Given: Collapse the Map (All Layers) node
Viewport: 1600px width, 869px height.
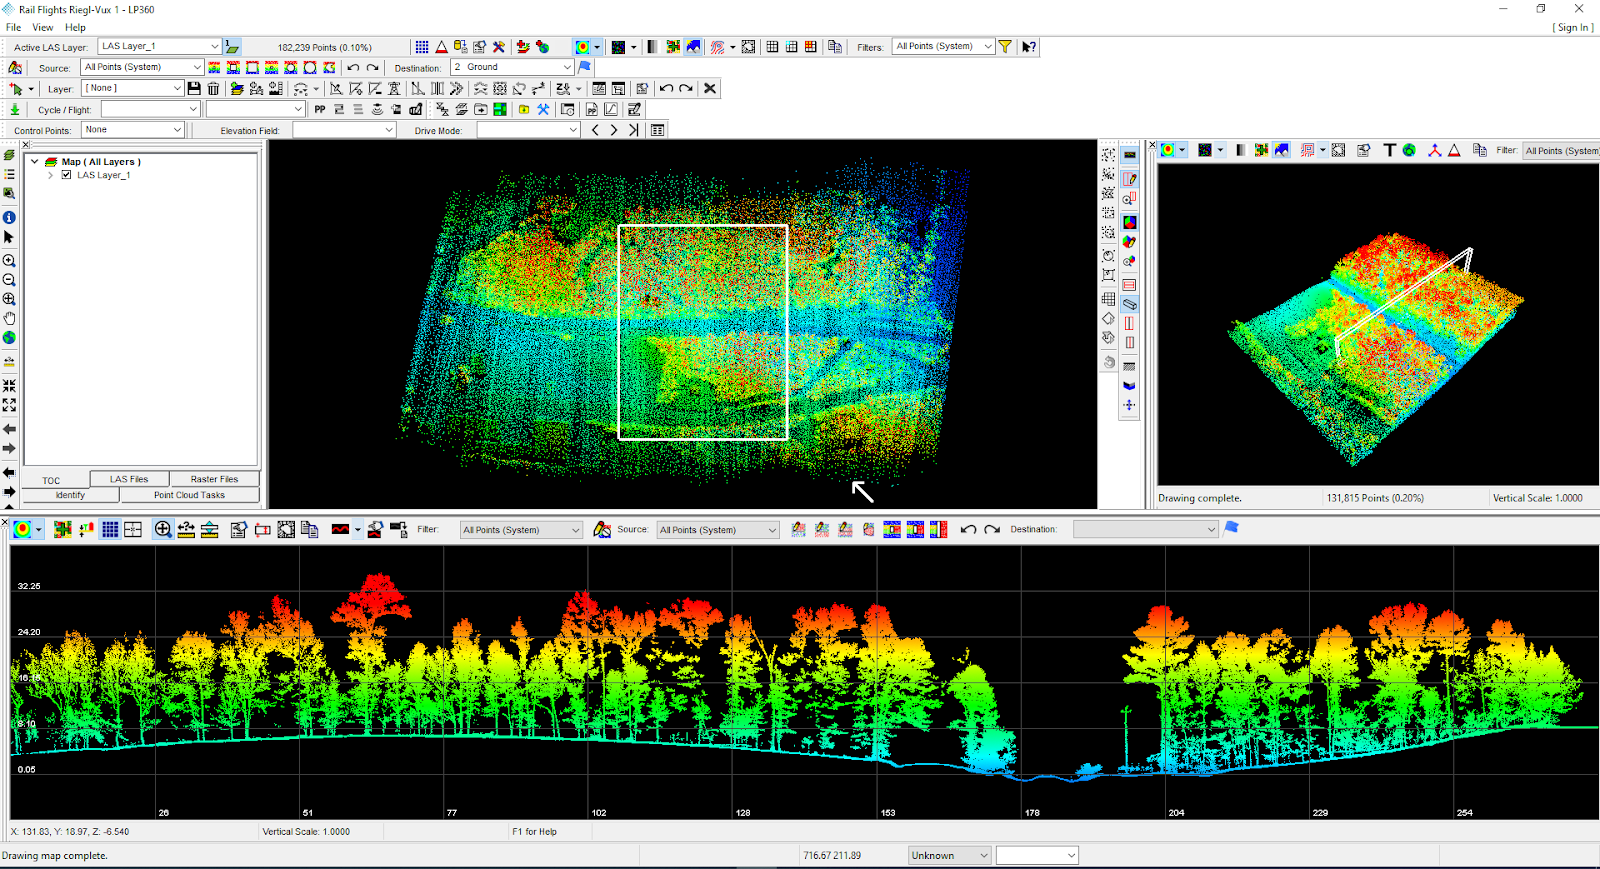Looking at the screenshot, I should coord(35,161).
